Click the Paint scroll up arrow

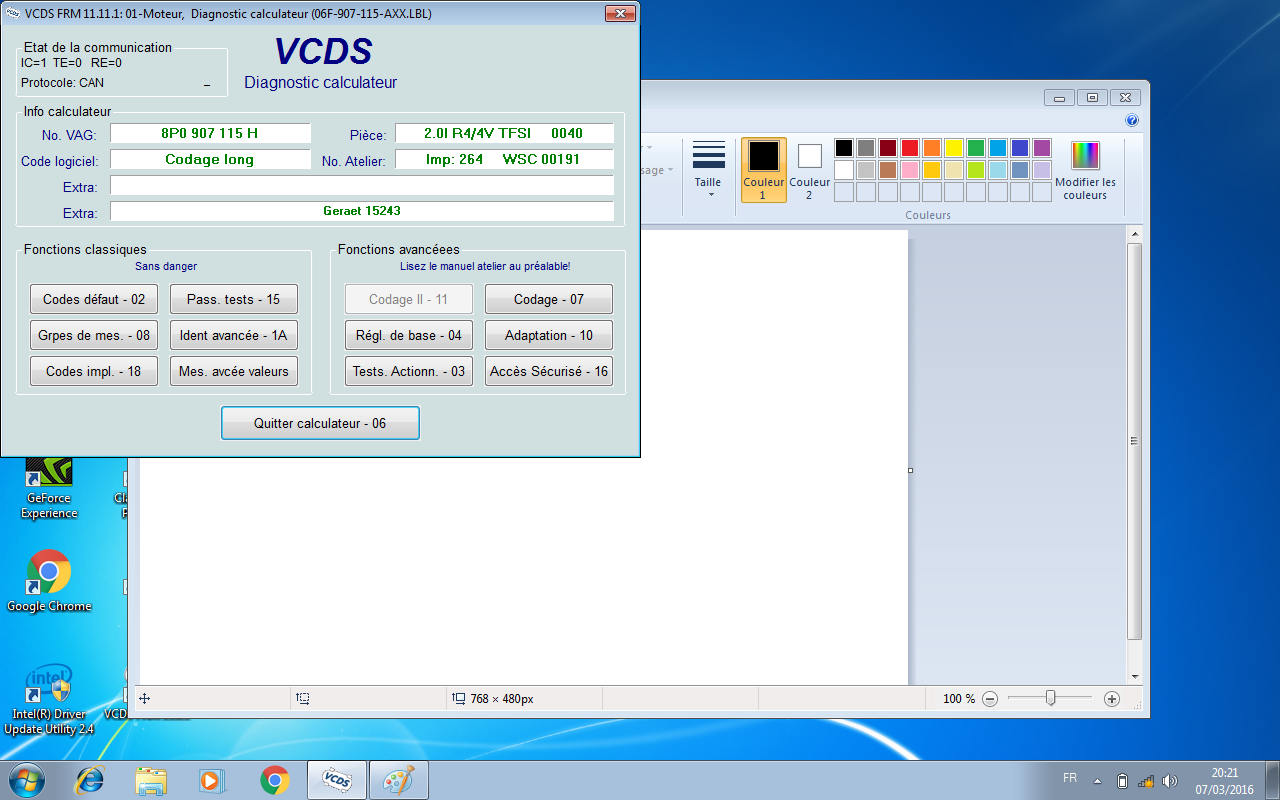coord(1134,233)
